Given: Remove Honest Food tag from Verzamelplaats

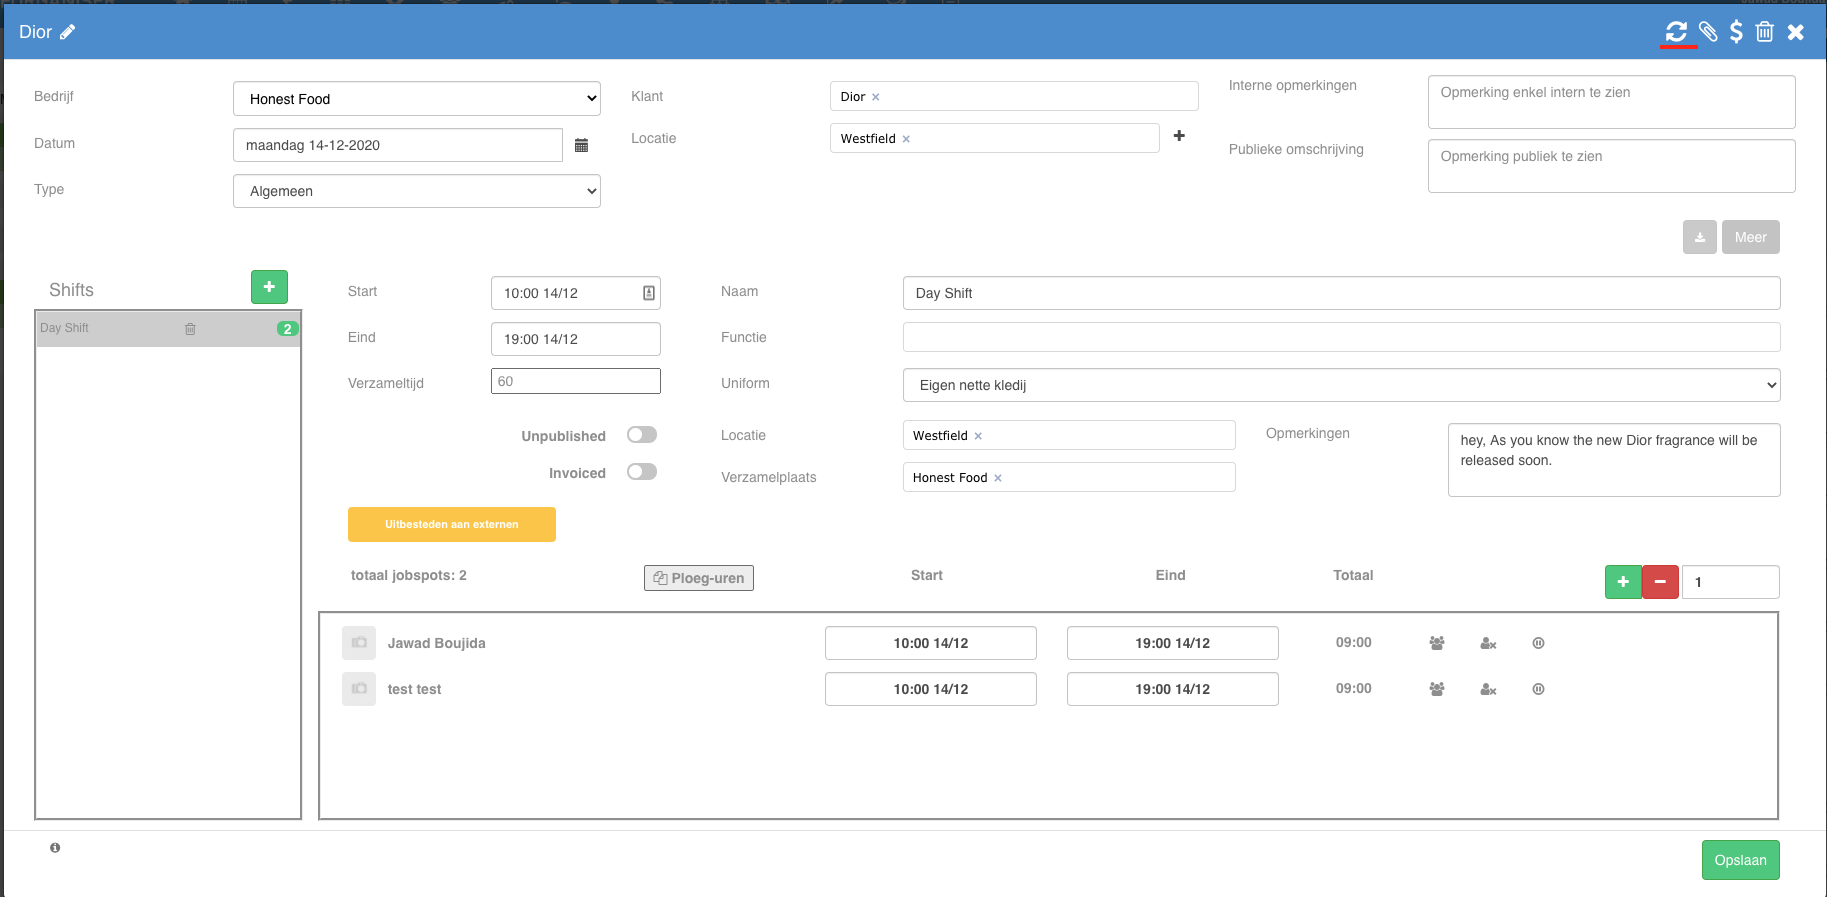Looking at the screenshot, I should click(998, 478).
